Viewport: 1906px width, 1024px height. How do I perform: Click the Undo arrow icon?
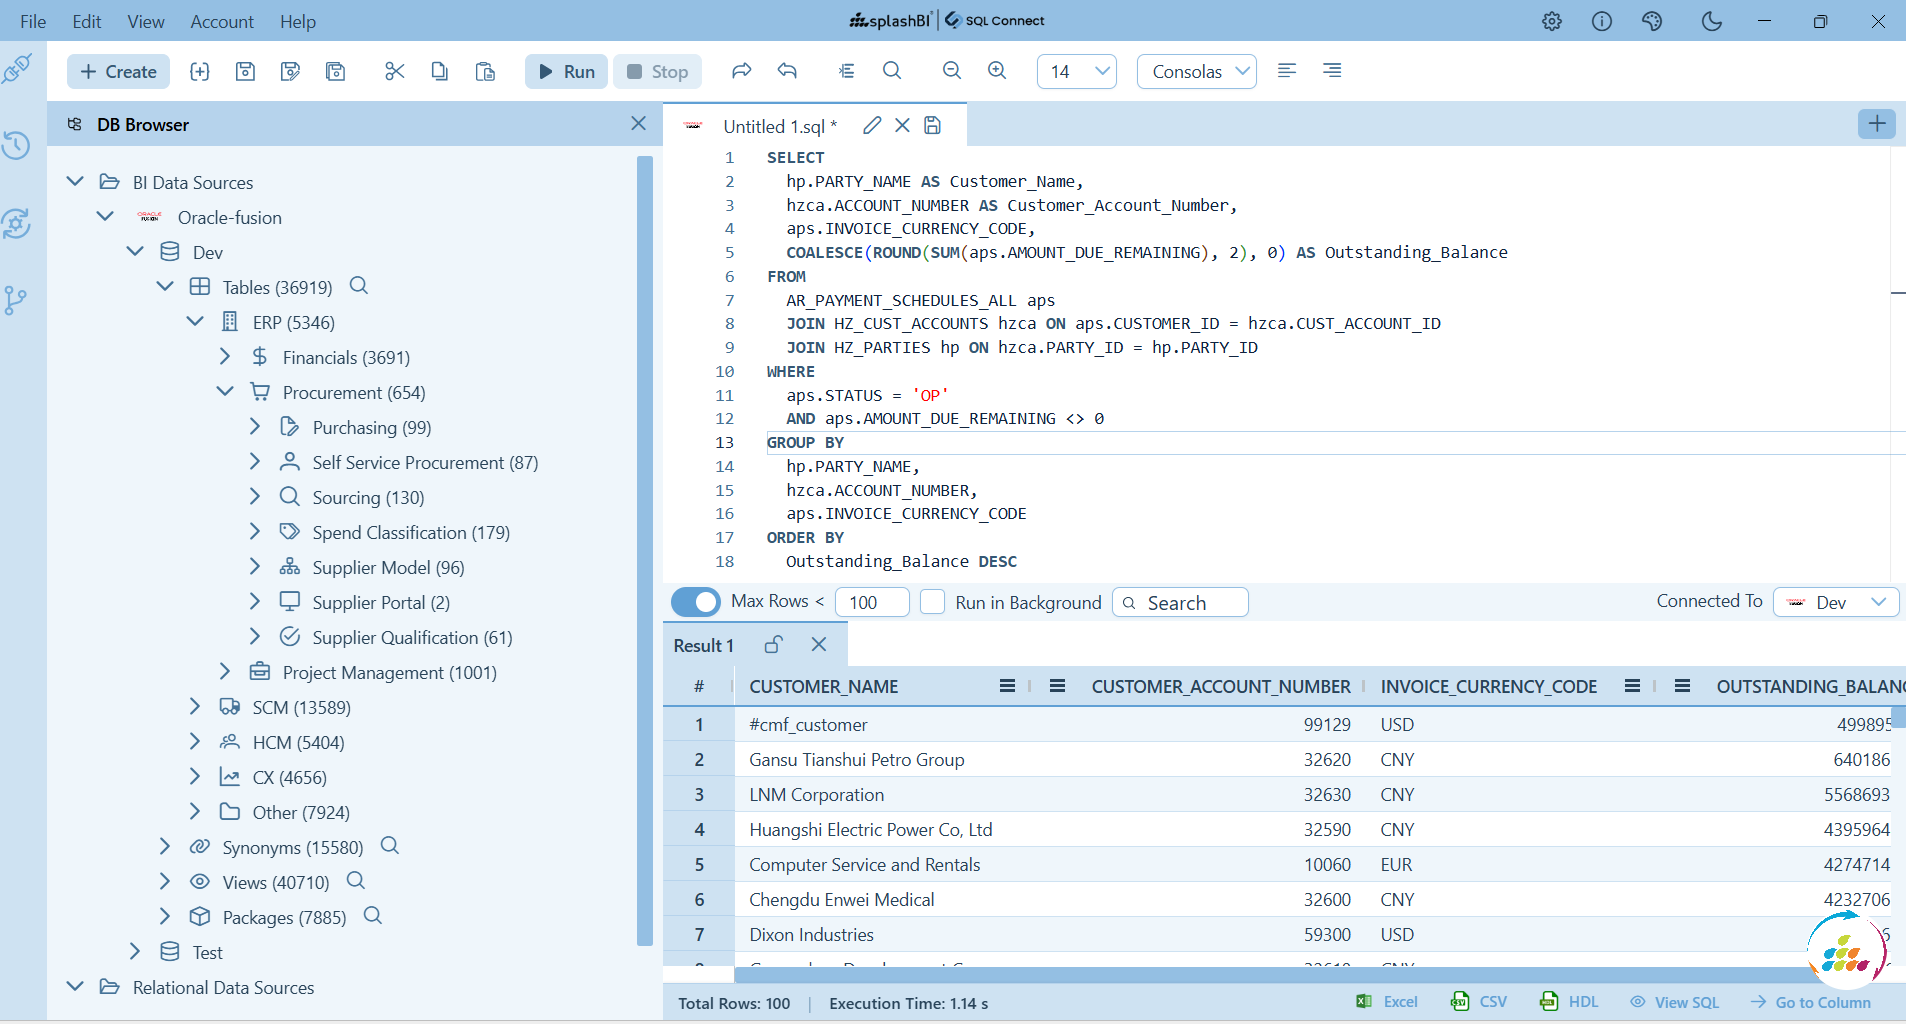[787, 70]
